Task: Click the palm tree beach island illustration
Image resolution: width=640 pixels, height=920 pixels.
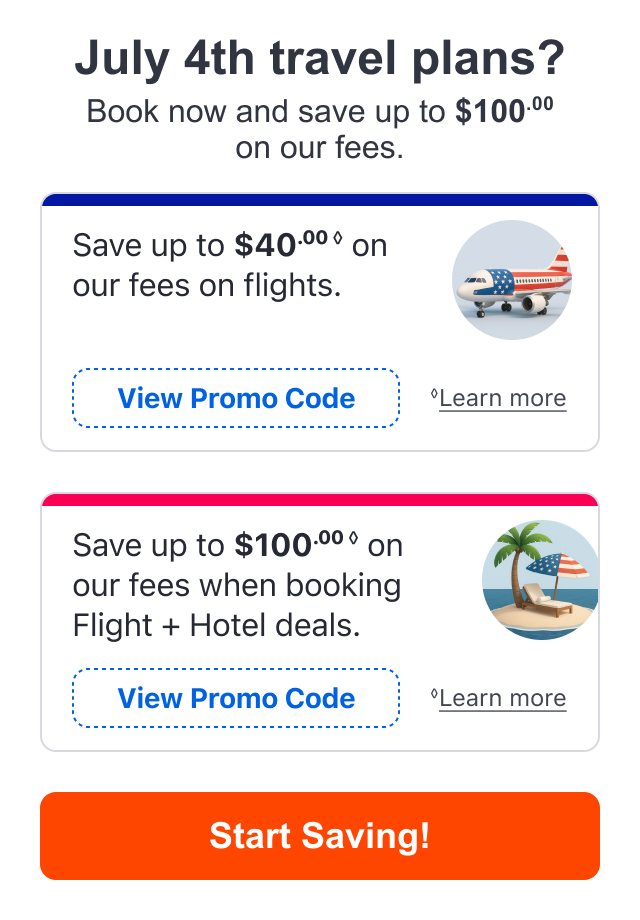Action: click(540, 580)
